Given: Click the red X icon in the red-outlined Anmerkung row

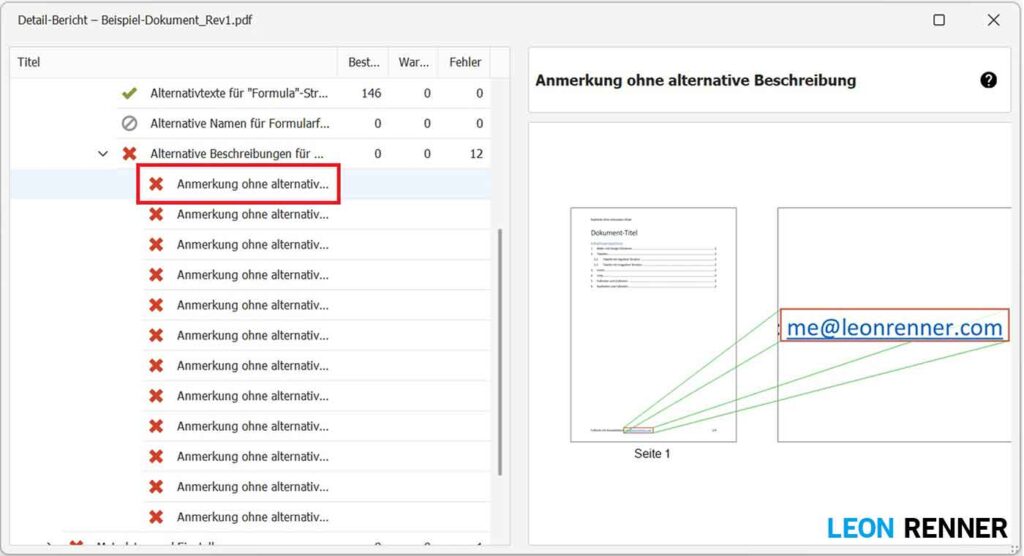Looking at the screenshot, I should point(156,184).
